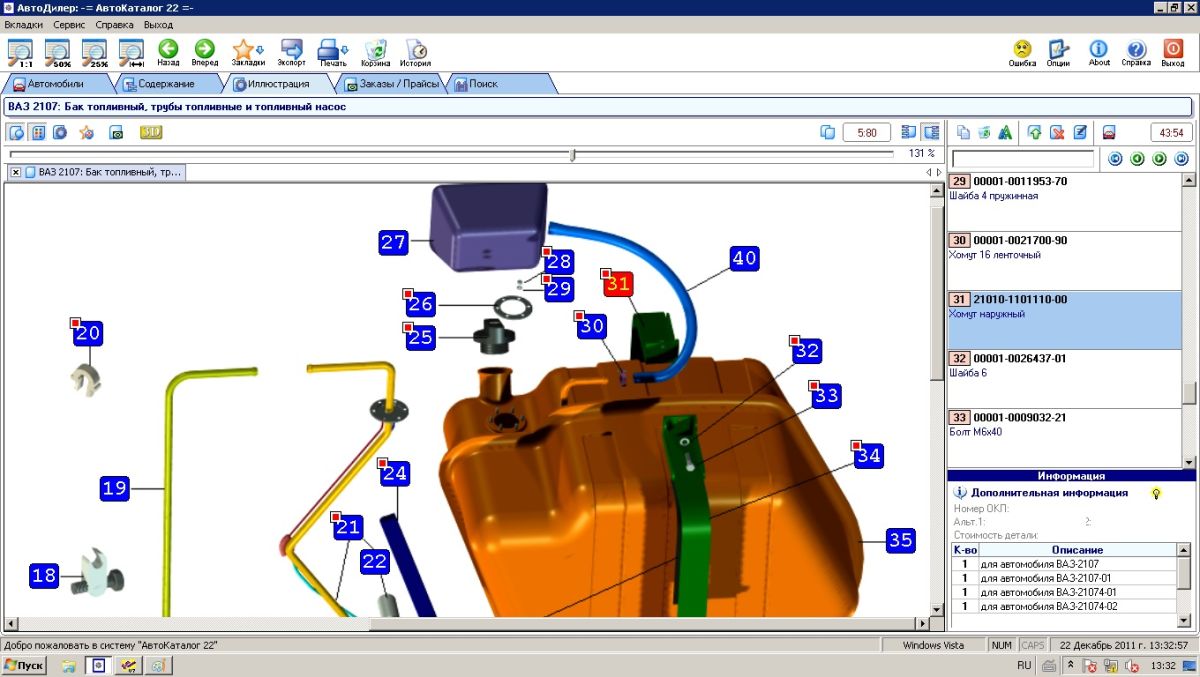Open the Сервис menu
Viewport: 1200px width, 677px height.
click(x=70, y=24)
